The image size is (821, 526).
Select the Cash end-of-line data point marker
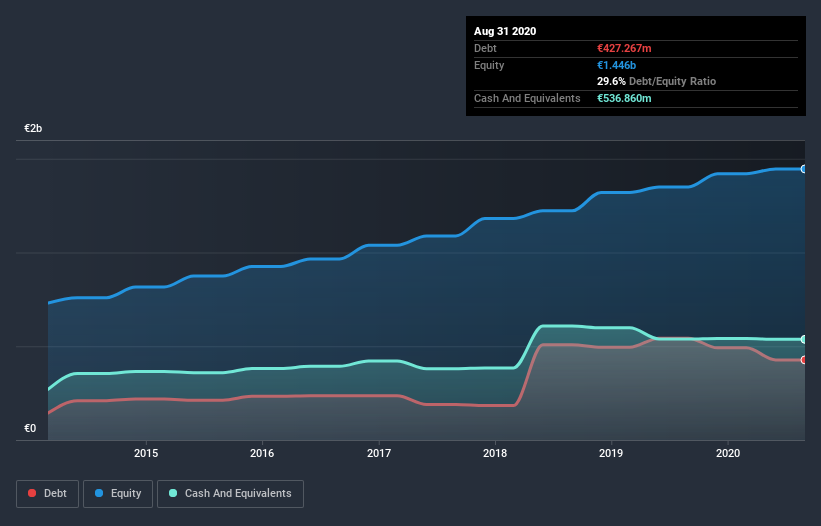coord(804,340)
